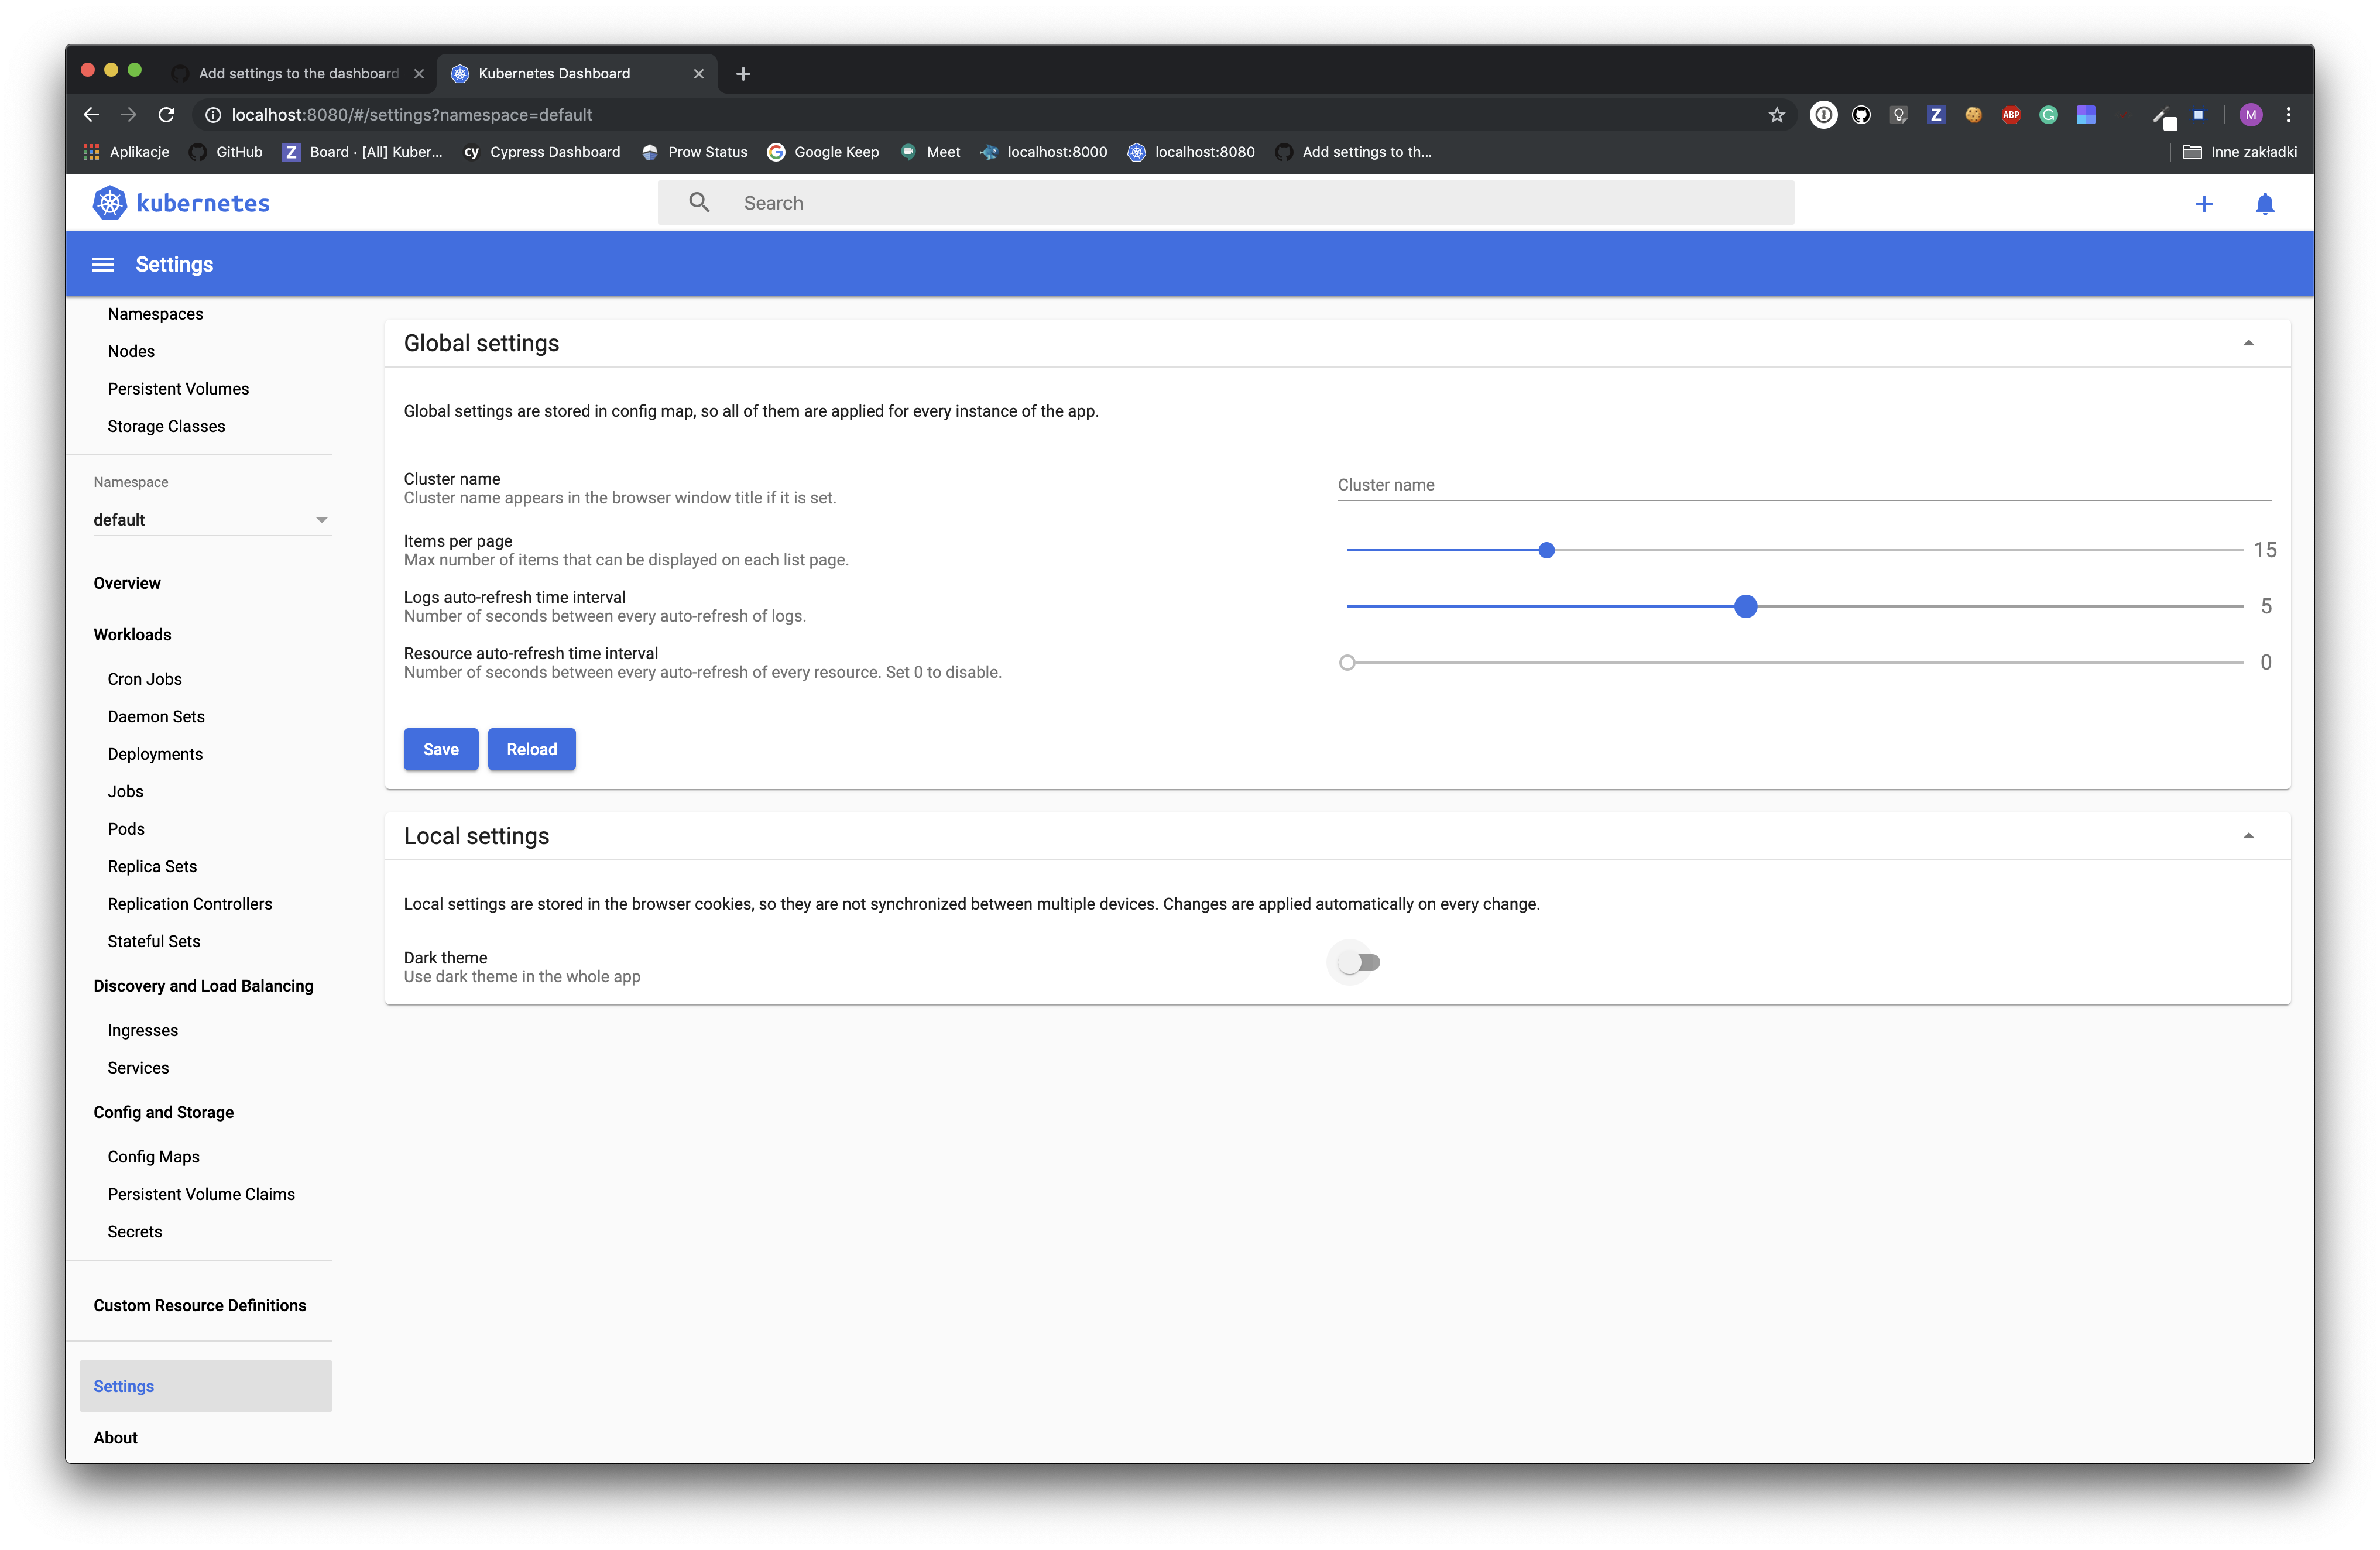The image size is (2380, 1550).
Task: Adjust the Items per page slider
Action: pyautogui.click(x=1546, y=549)
